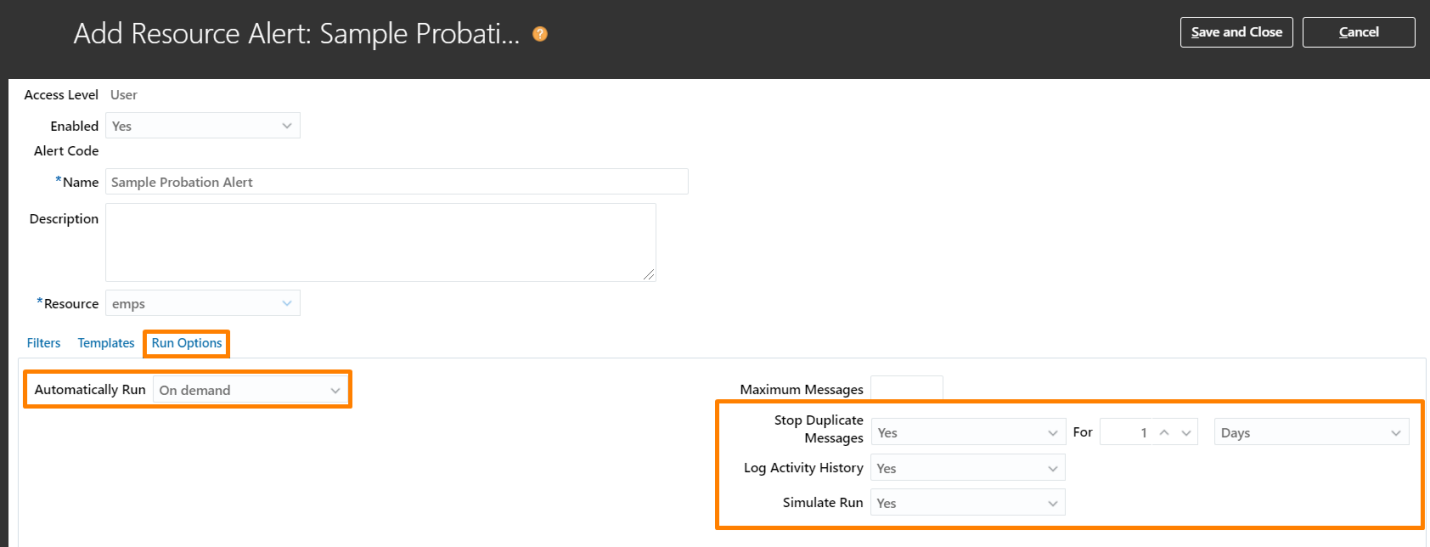Open the Days unit dropdown
The height and width of the screenshot is (547, 1430).
point(1312,433)
